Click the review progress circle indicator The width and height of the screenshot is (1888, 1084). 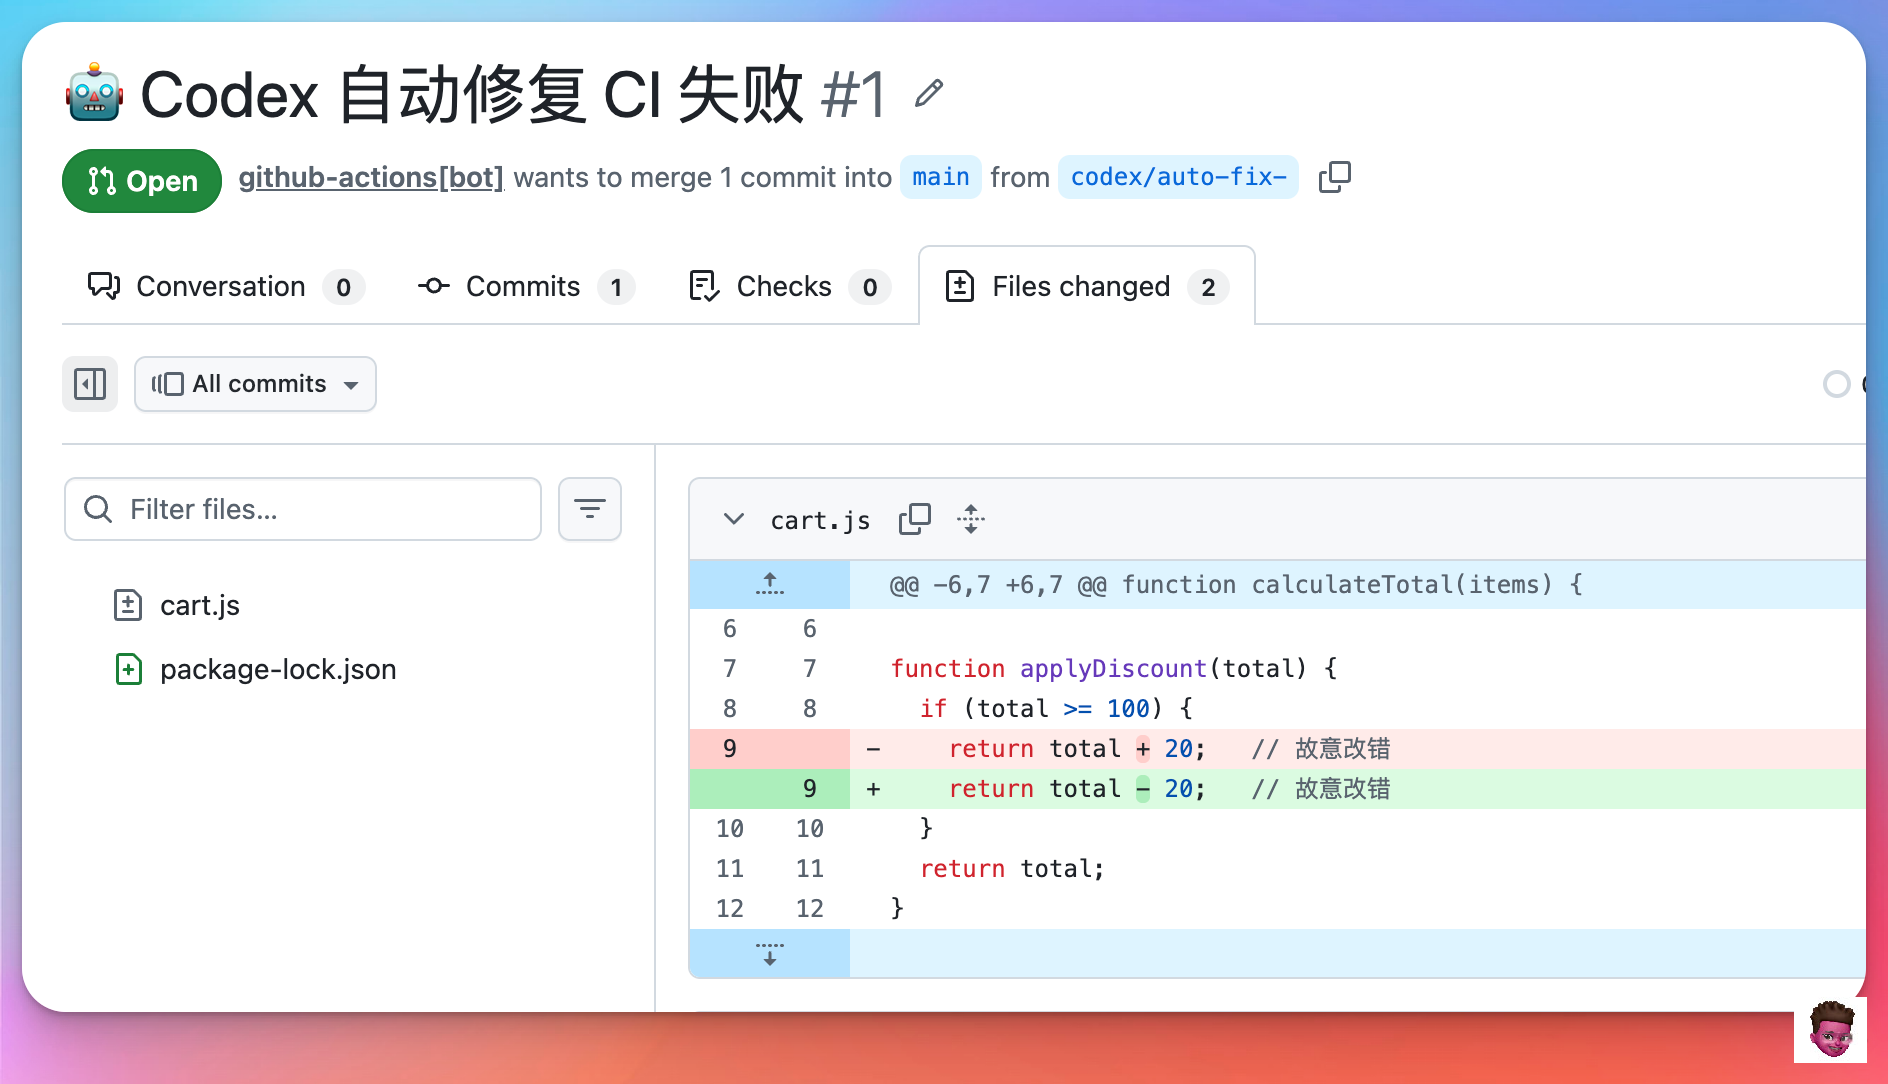1836,384
